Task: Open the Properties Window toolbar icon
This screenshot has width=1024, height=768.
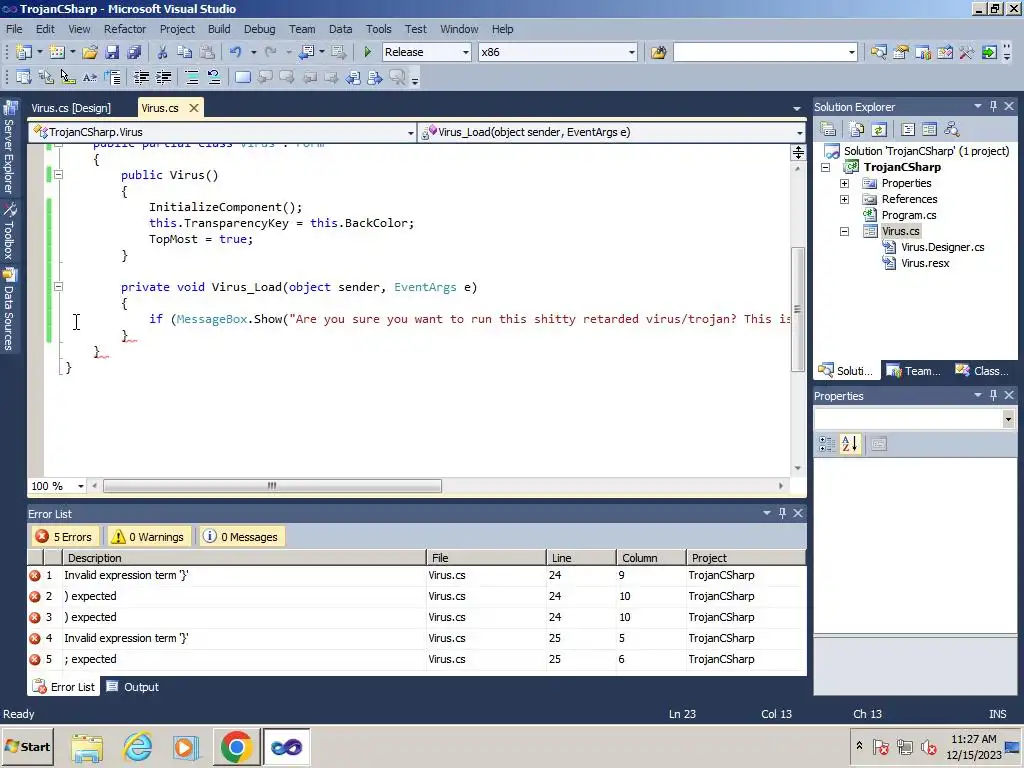Action: pos(901,52)
